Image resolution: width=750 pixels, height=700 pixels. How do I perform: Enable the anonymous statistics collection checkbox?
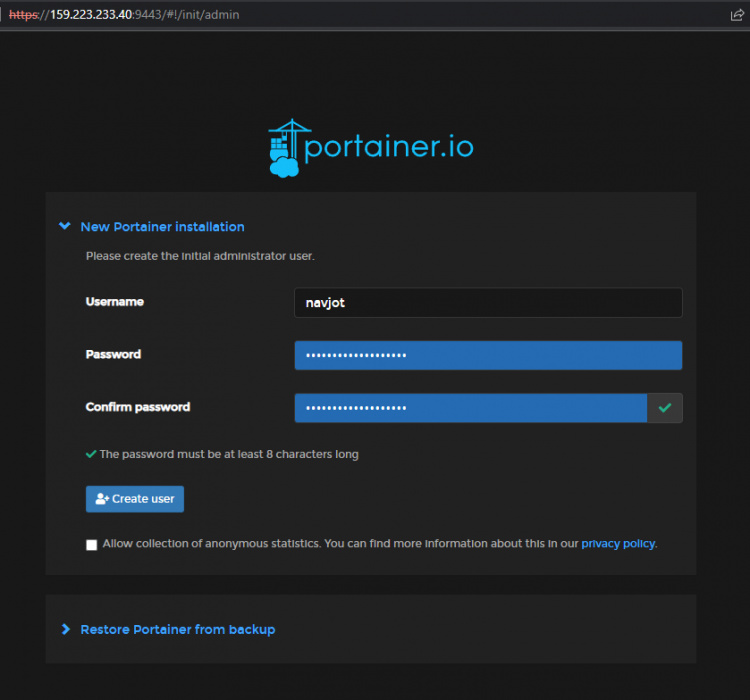pyautogui.click(x=92, y=545)
